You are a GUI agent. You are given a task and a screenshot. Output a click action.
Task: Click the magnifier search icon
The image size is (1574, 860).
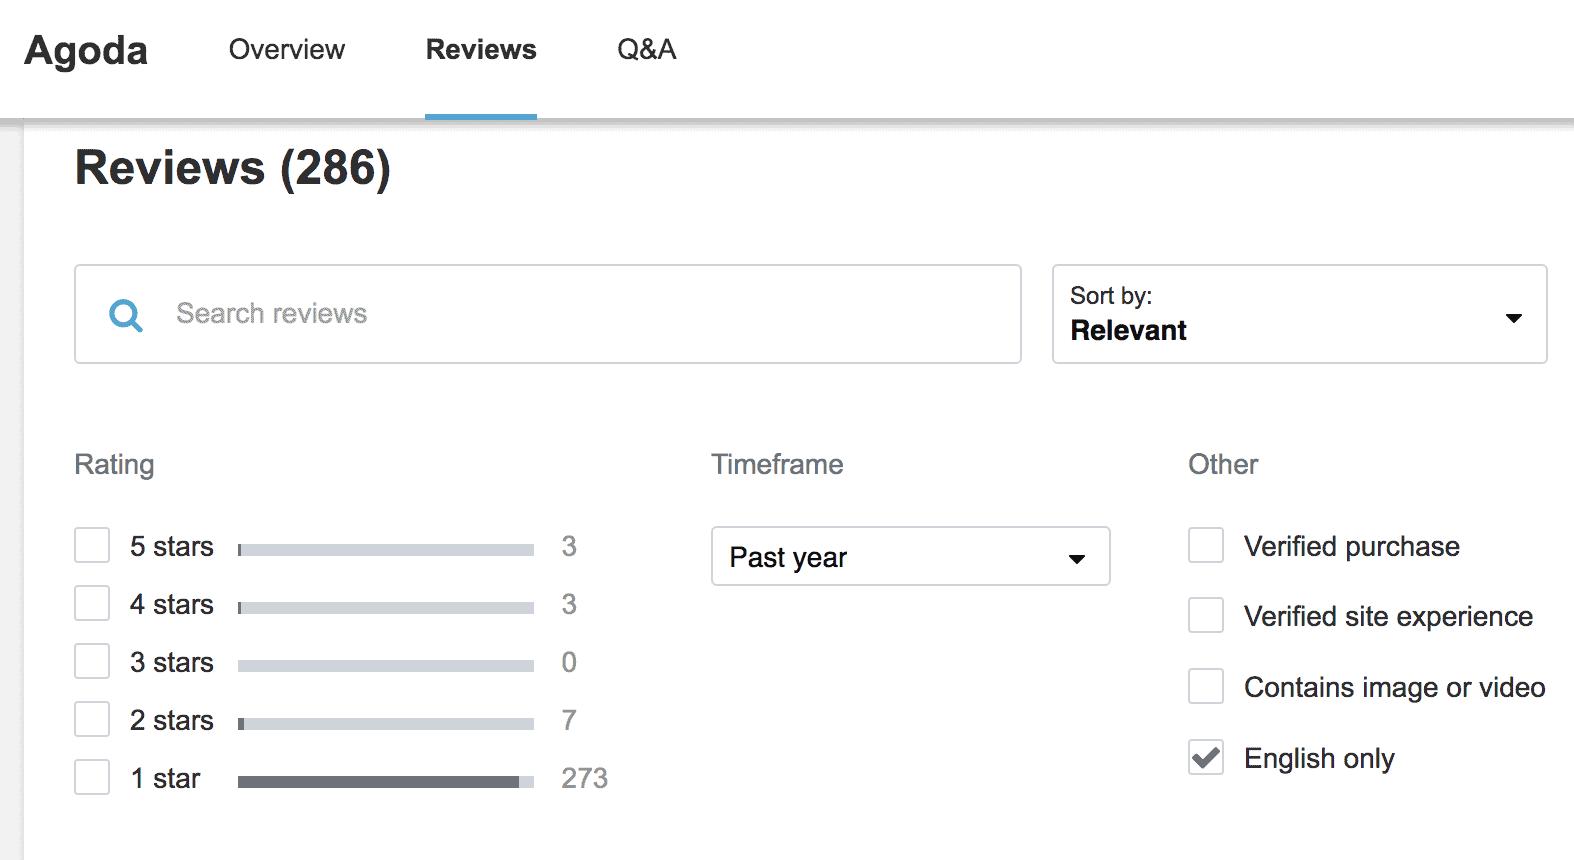point(126,315)
